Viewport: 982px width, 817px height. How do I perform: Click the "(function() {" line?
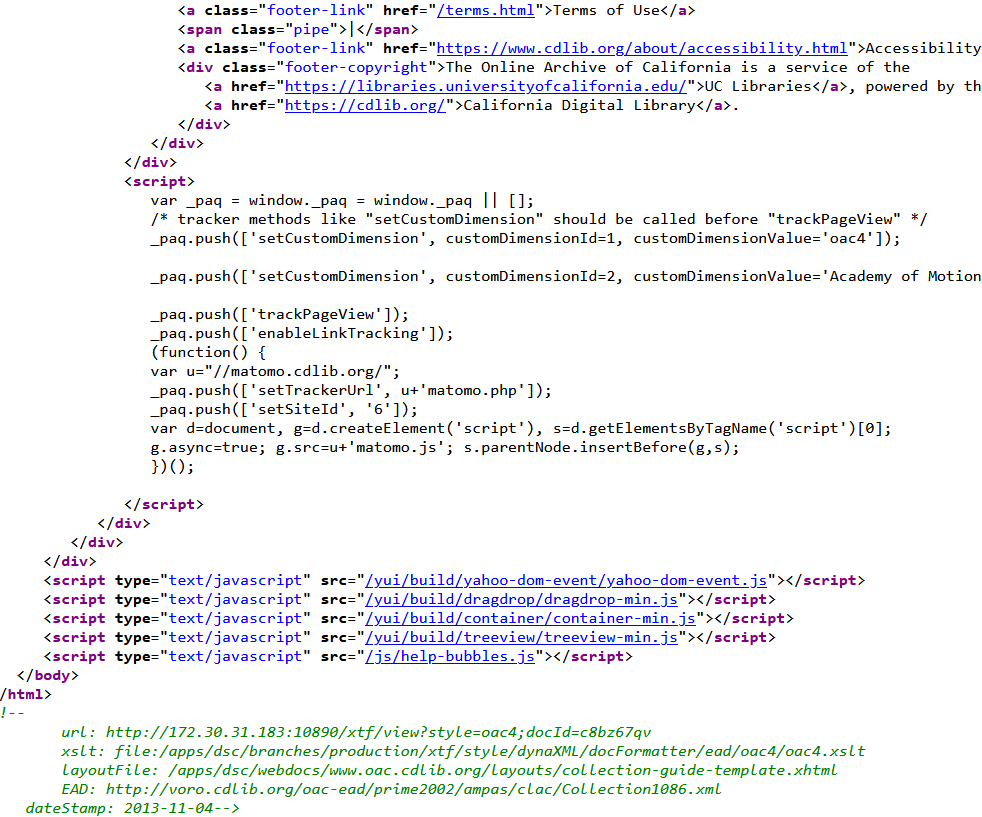point(209,352)
